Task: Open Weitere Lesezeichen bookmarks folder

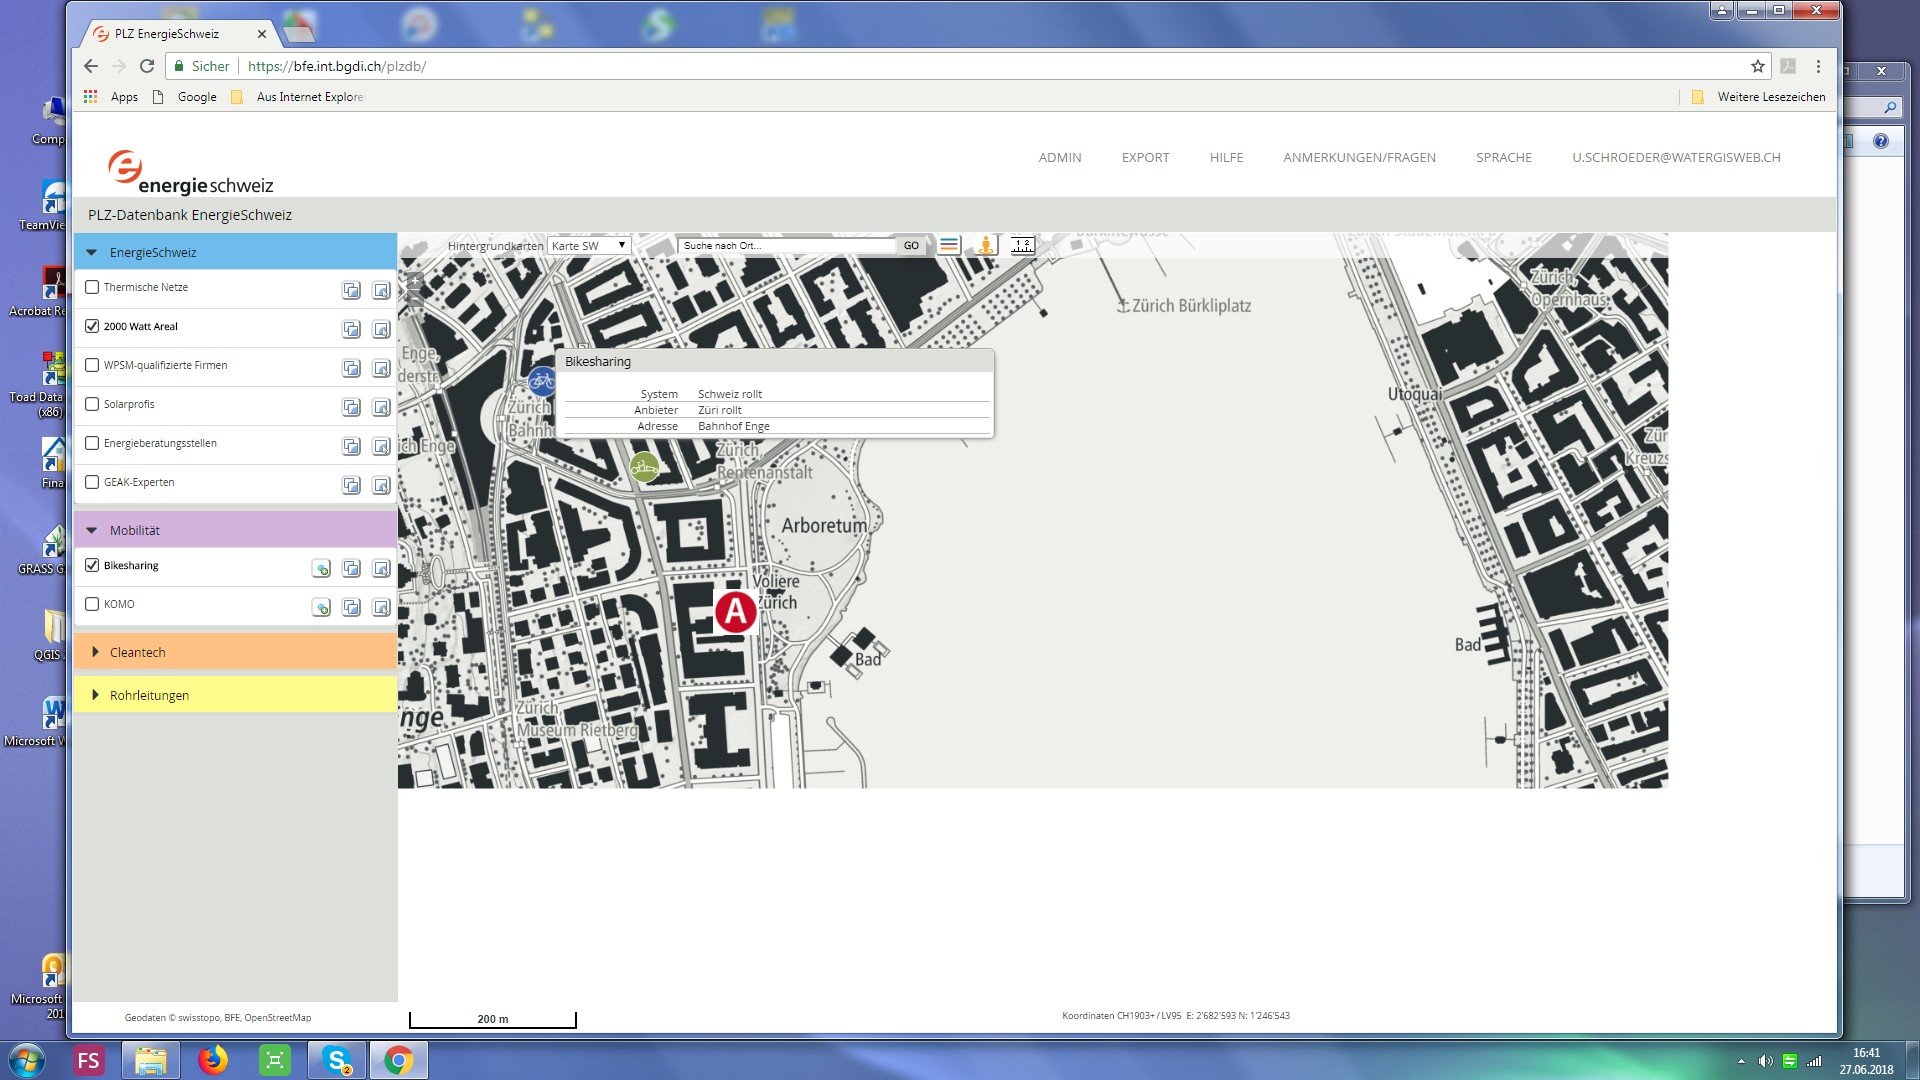Action: tap(1758, 97)
